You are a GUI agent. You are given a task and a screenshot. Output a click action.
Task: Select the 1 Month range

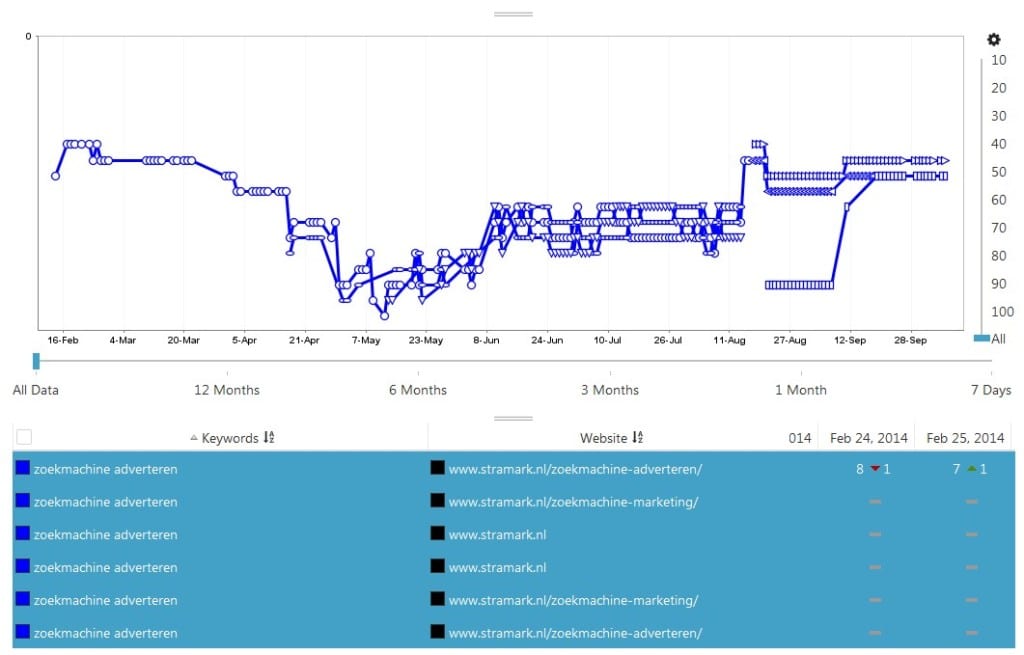801,390
